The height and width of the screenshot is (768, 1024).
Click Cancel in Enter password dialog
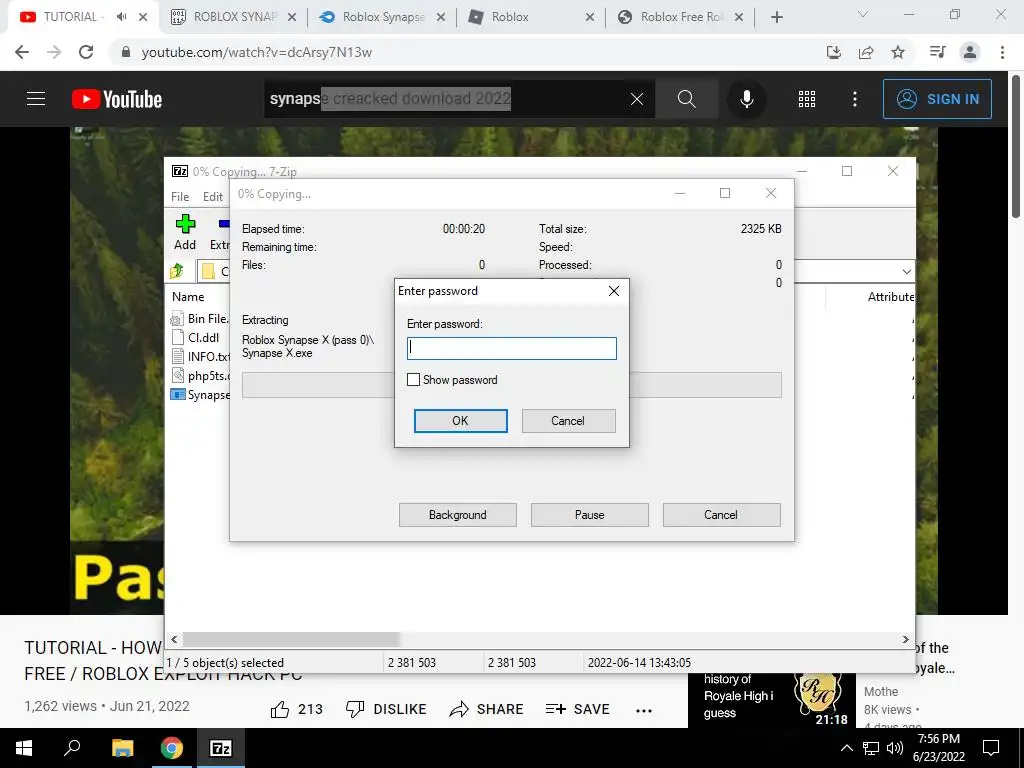568,421
